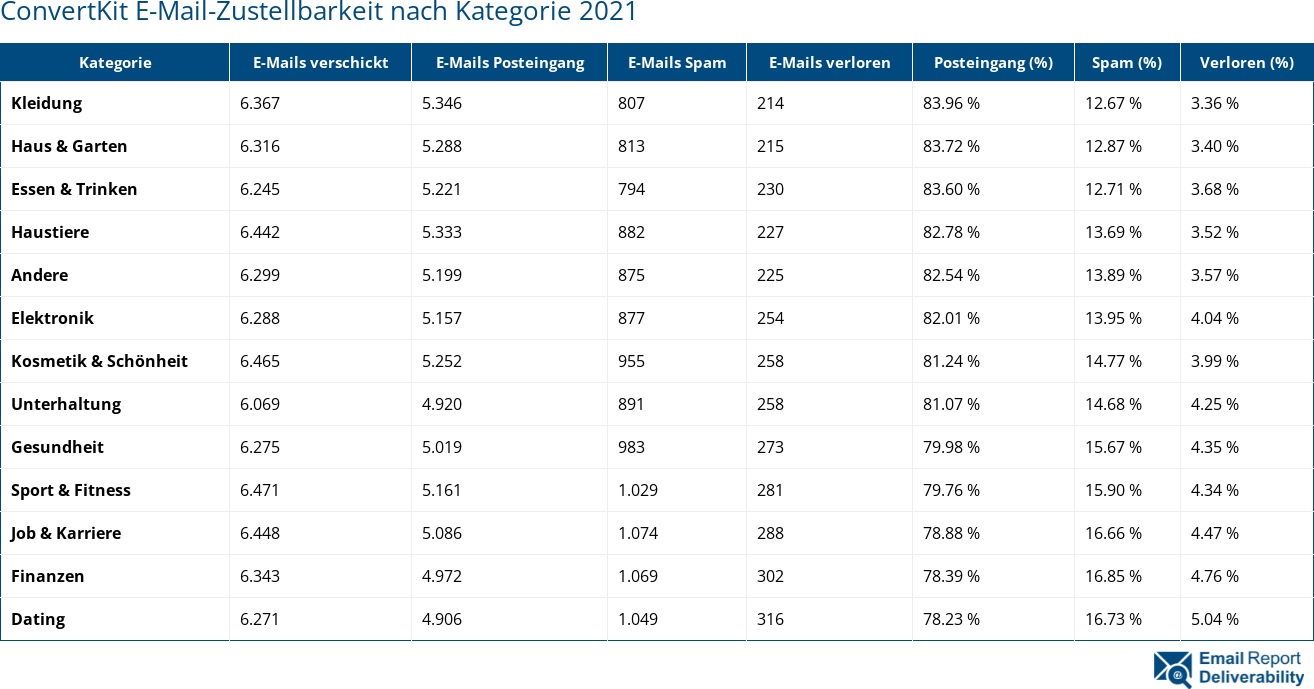This screenshot has width=1314, height=689.
Task: Click the 794 spam value
Action: click(631, 189)
